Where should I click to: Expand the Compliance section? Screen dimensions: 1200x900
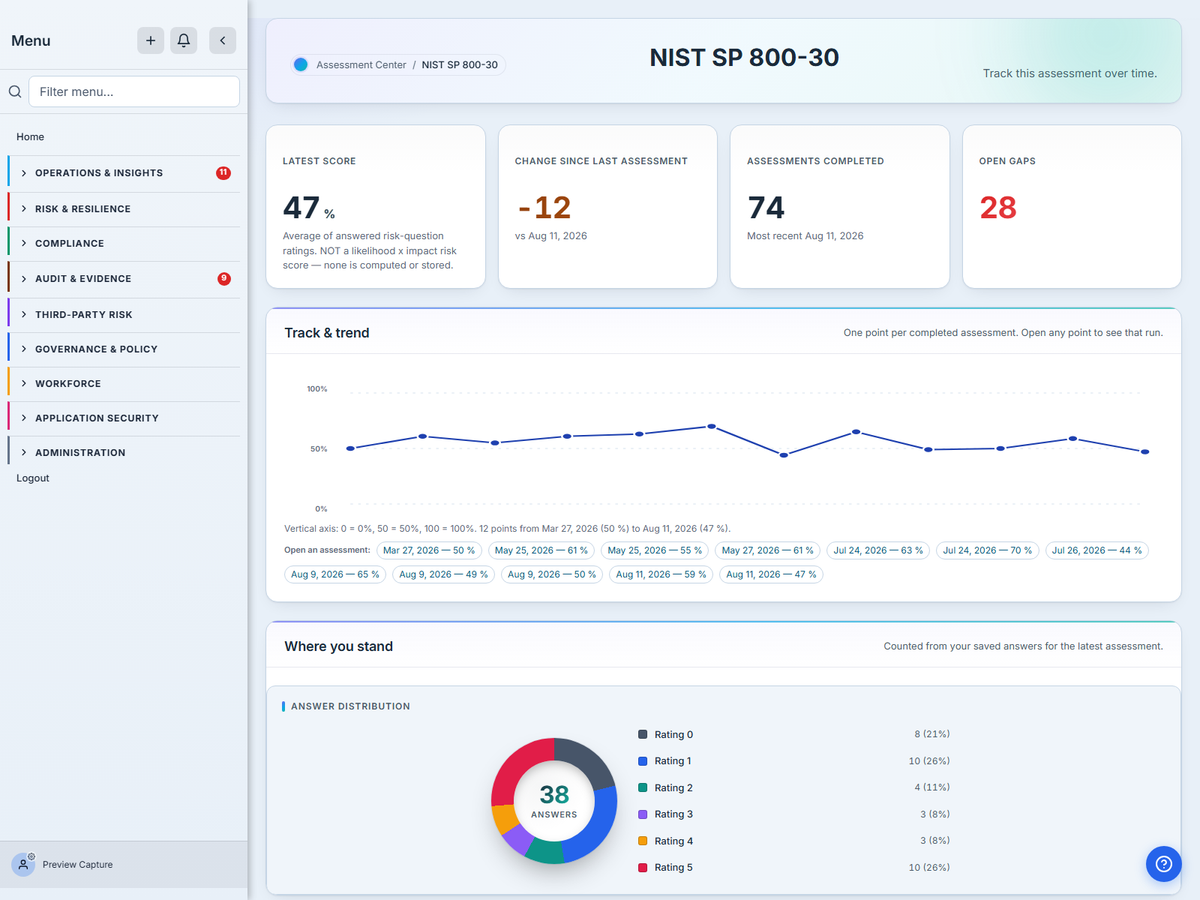coord(124,243)
